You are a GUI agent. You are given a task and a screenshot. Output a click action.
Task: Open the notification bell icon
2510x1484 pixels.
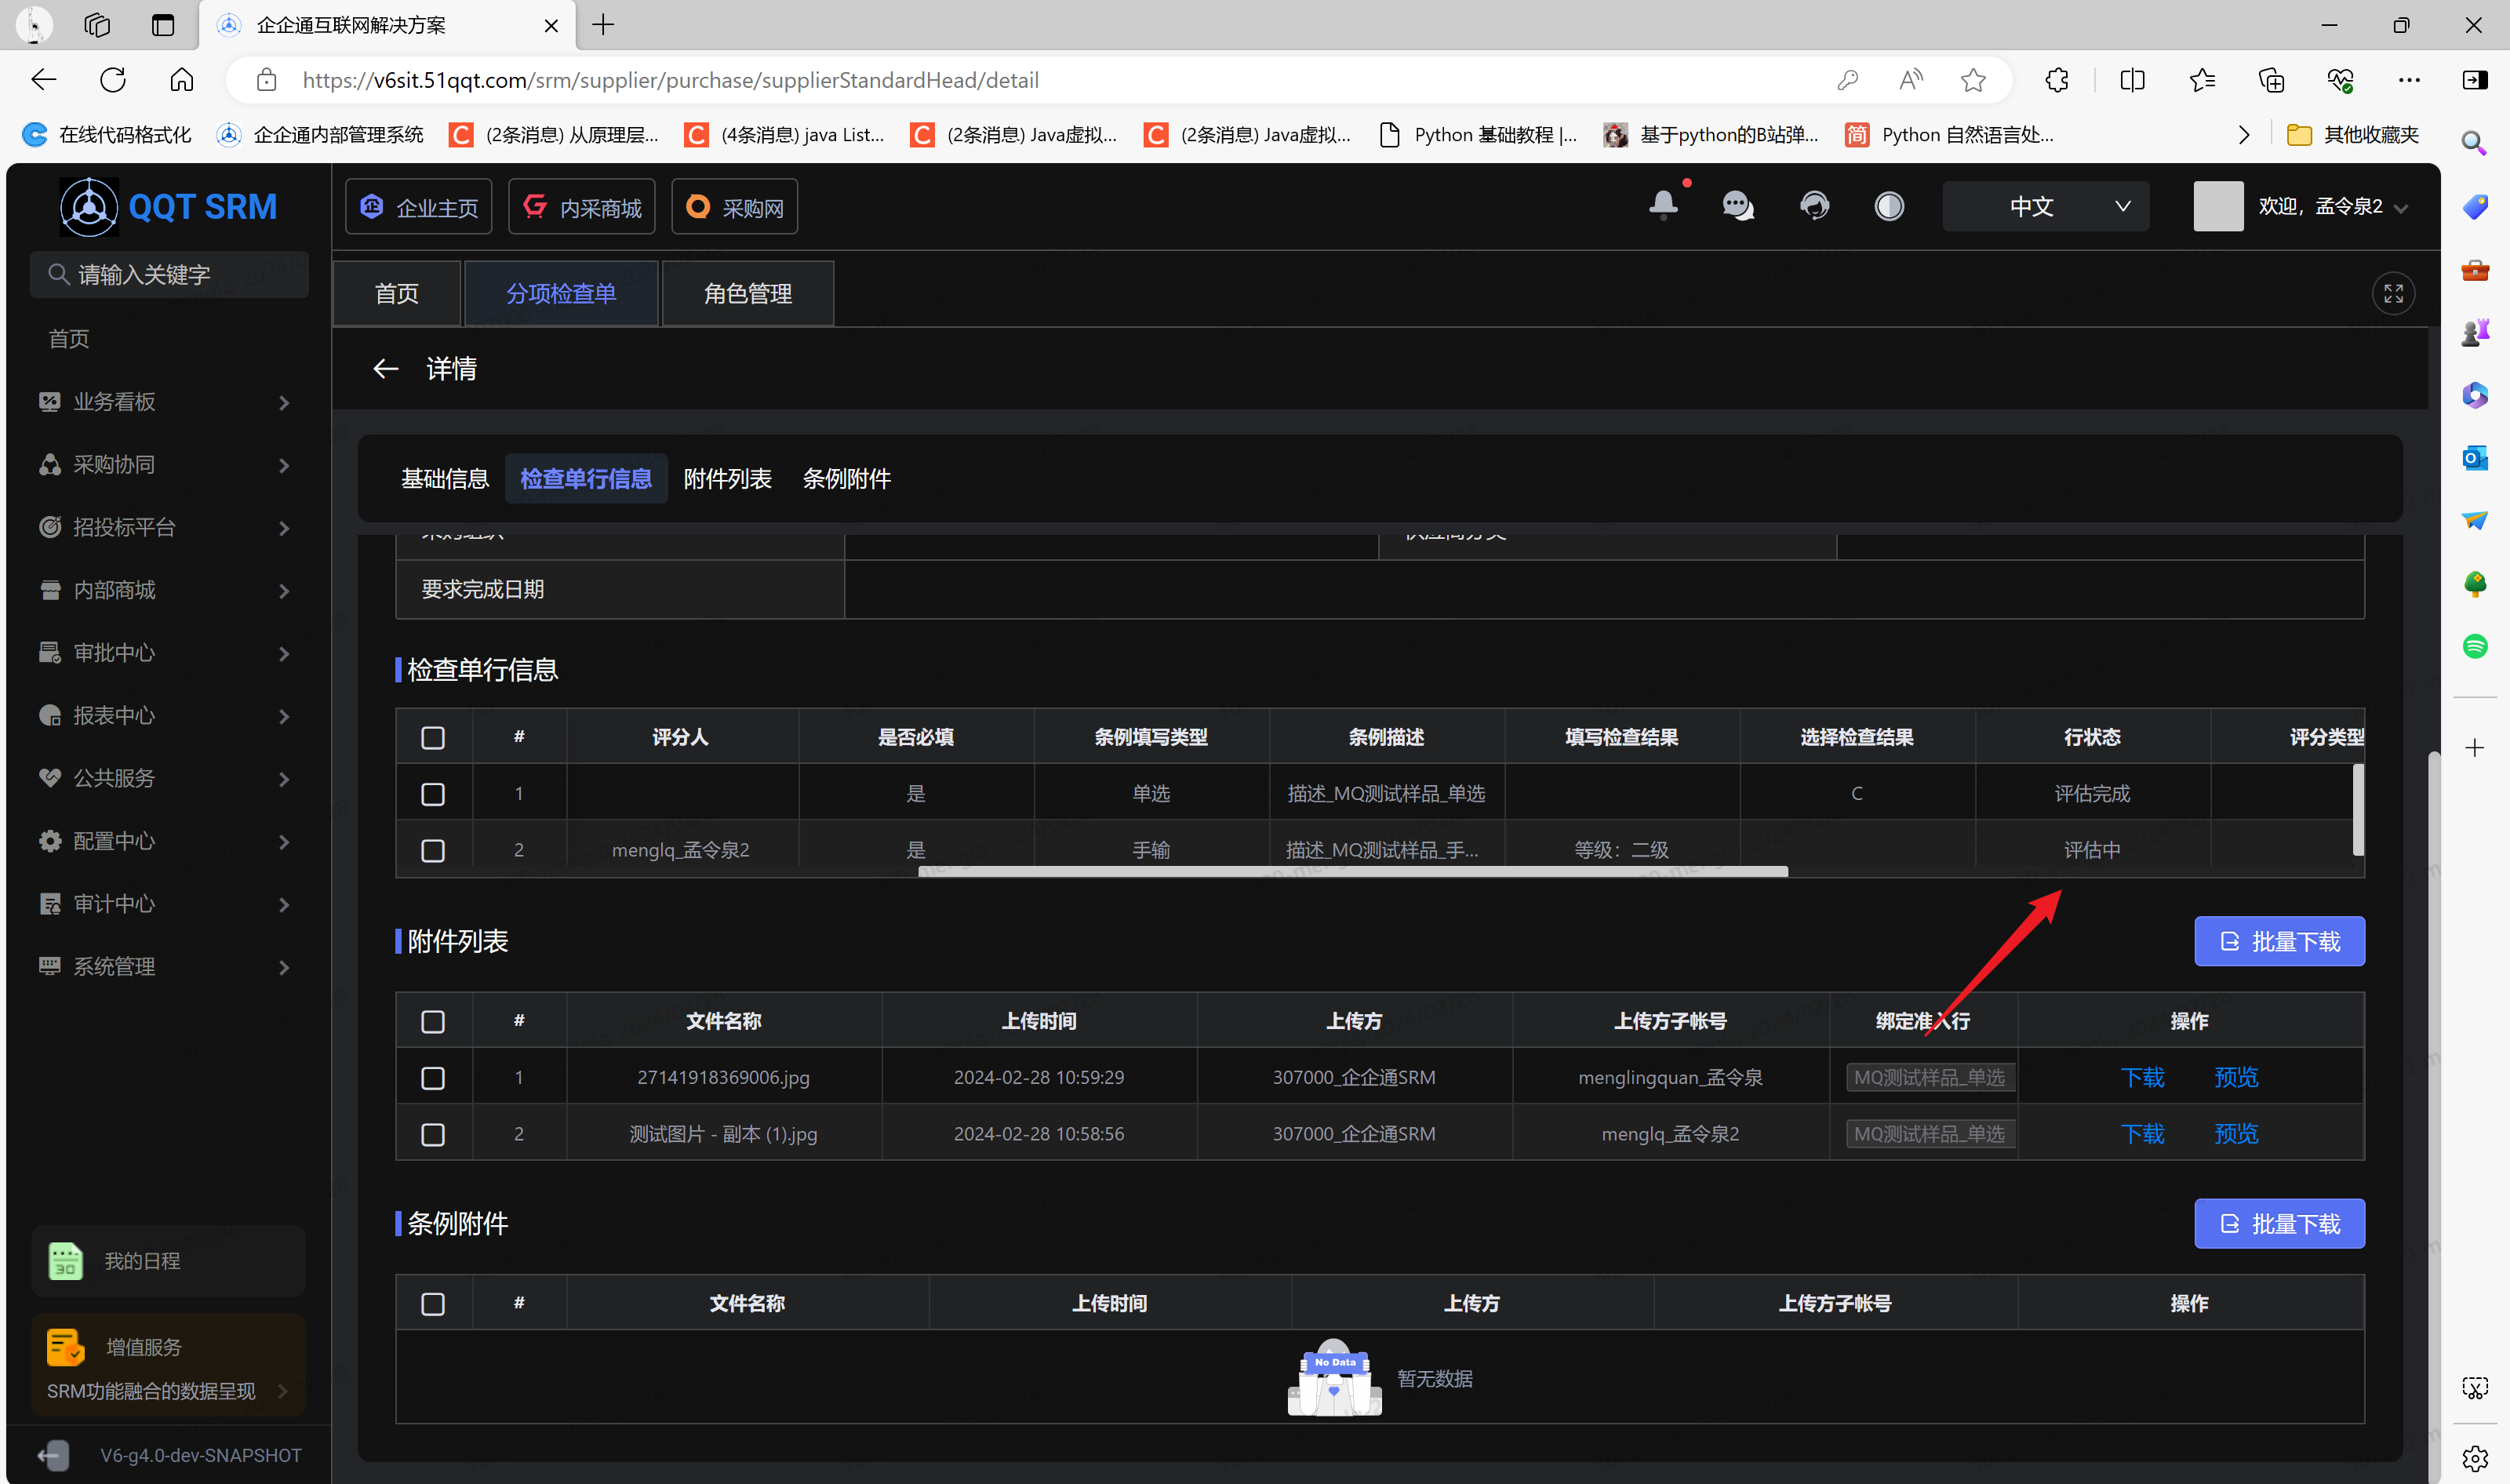tap(1663, 206)
